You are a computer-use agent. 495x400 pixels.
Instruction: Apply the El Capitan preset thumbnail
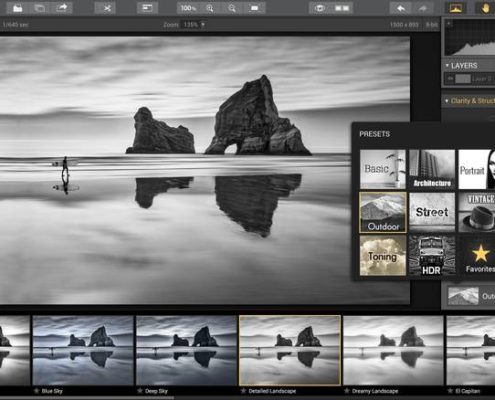pyautogui.click(x=471, y=350)
